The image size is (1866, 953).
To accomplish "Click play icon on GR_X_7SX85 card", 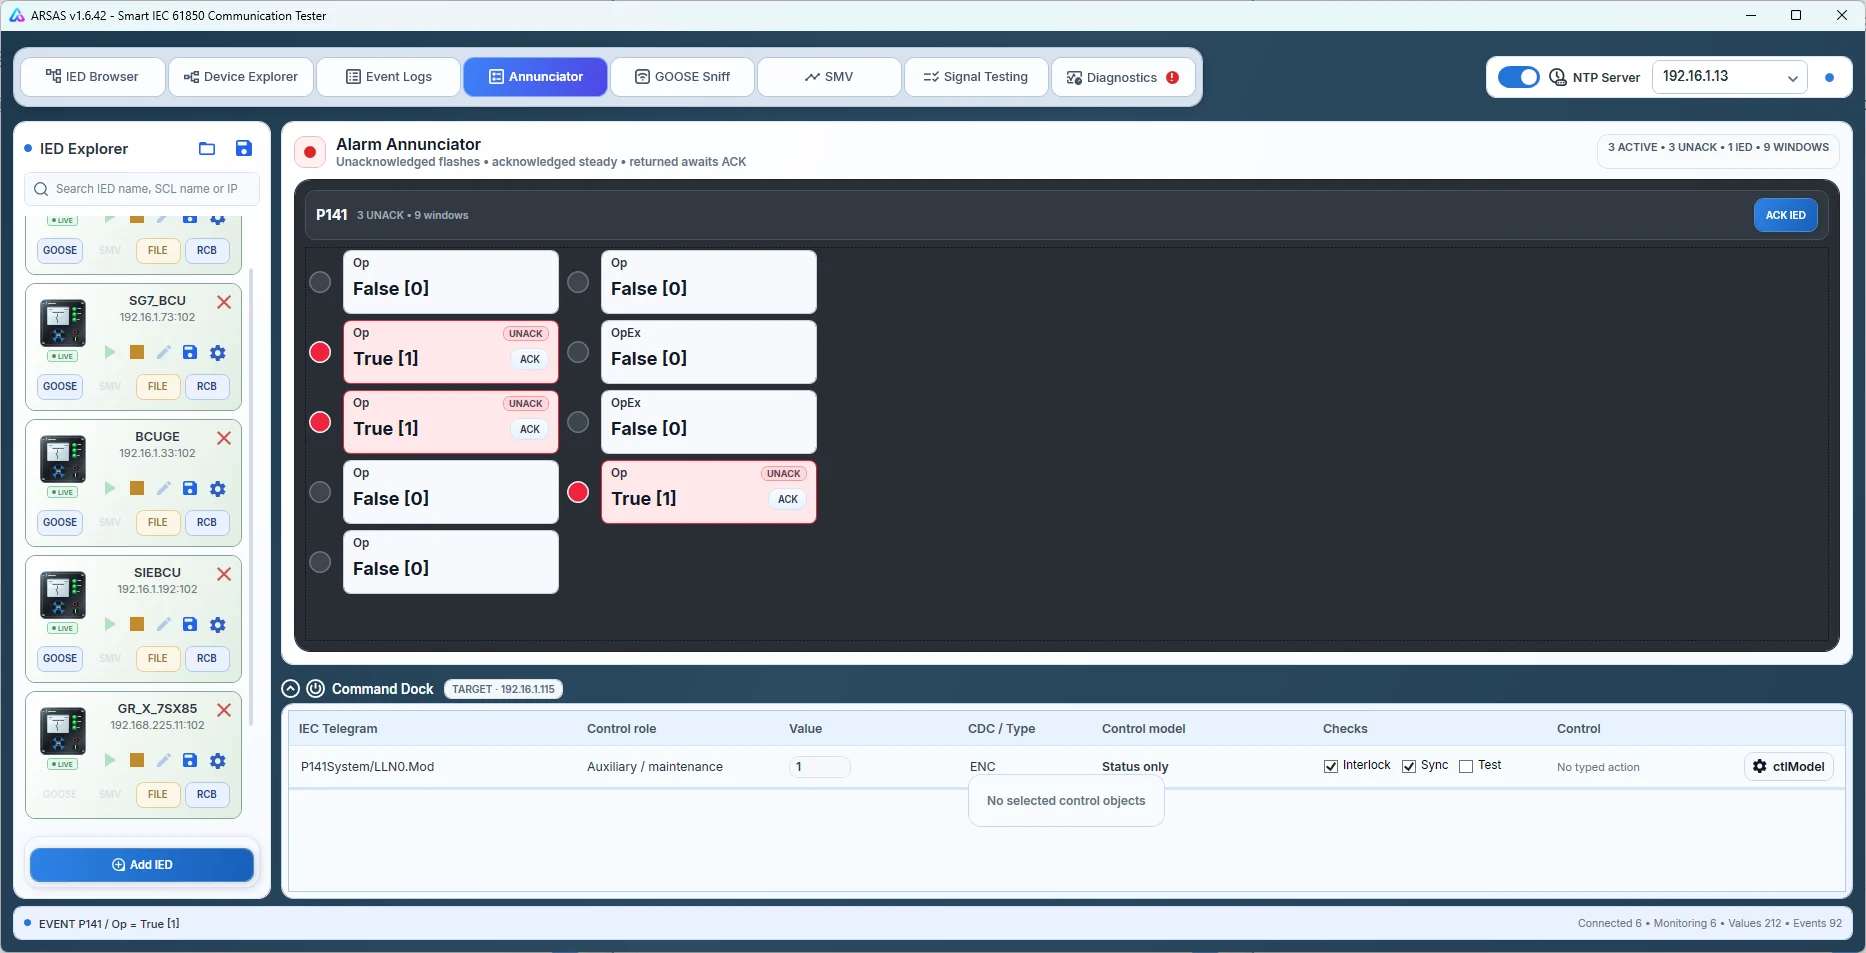I will pyautogui.click(x=110, y=760).
